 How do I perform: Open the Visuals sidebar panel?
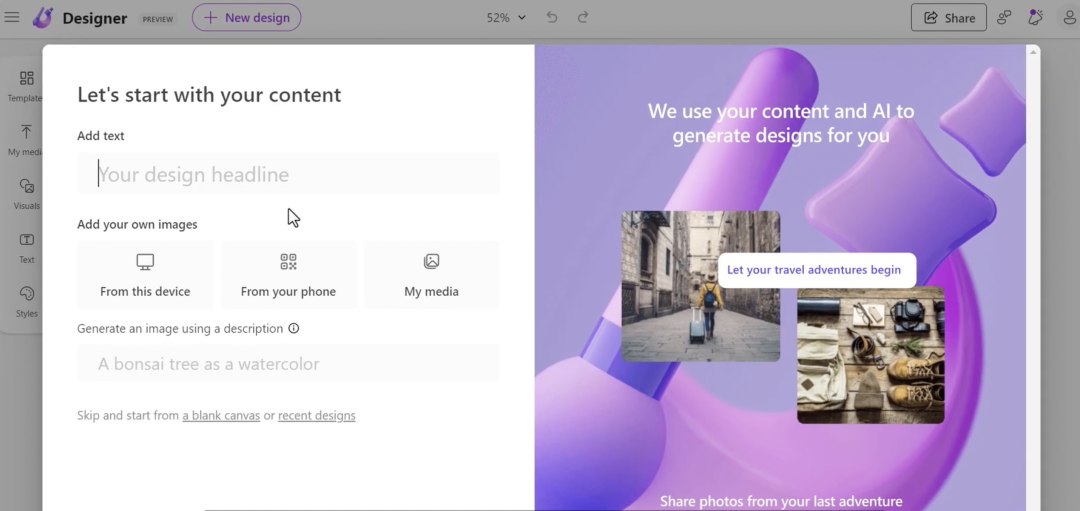click(26, 194)
